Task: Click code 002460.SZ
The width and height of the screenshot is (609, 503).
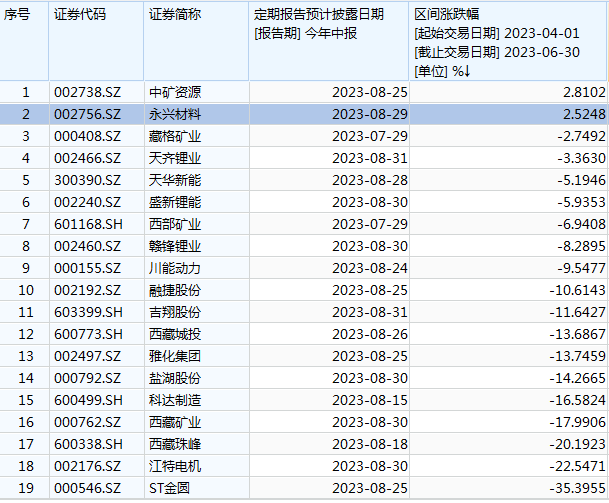Action: 88,246
